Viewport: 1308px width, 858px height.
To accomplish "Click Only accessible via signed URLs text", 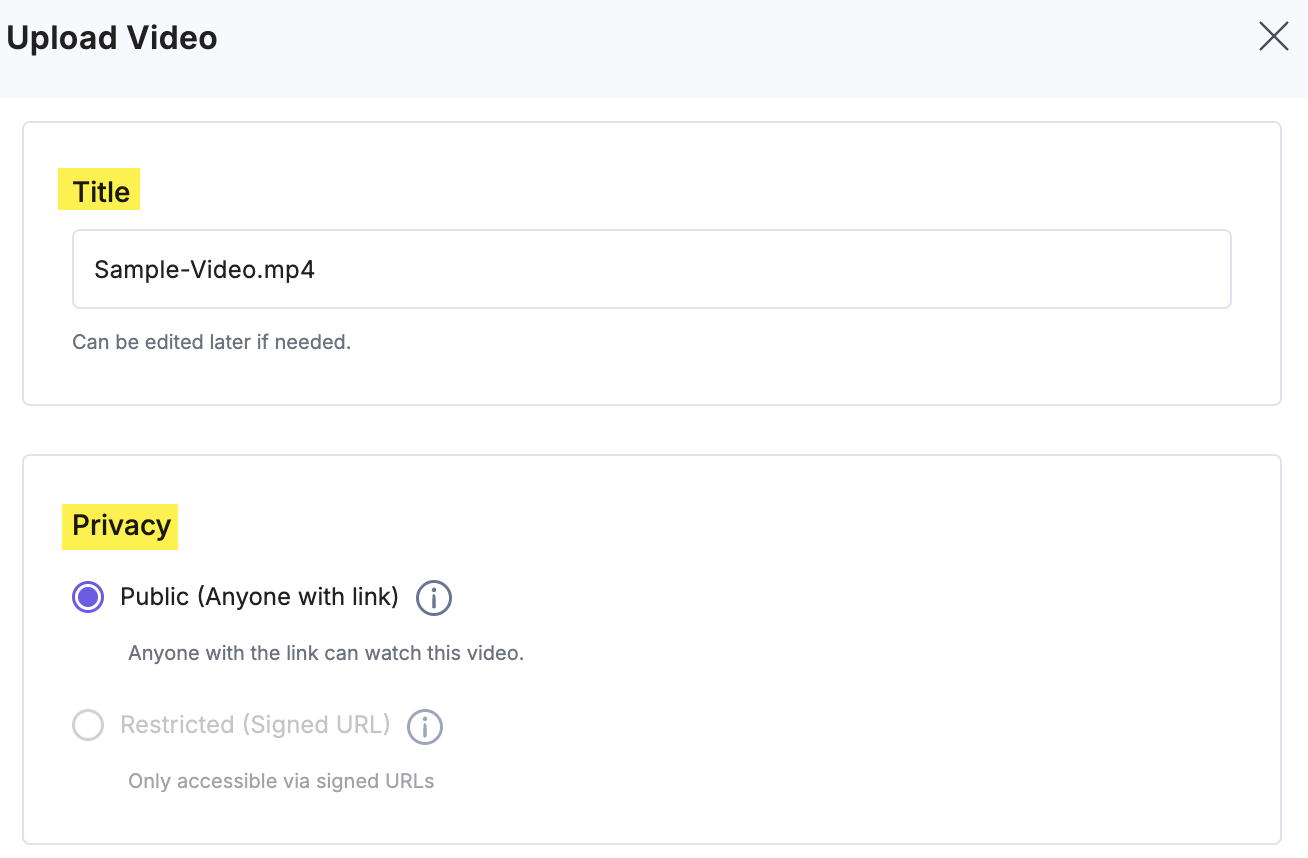I will click(x=280, y=780).
